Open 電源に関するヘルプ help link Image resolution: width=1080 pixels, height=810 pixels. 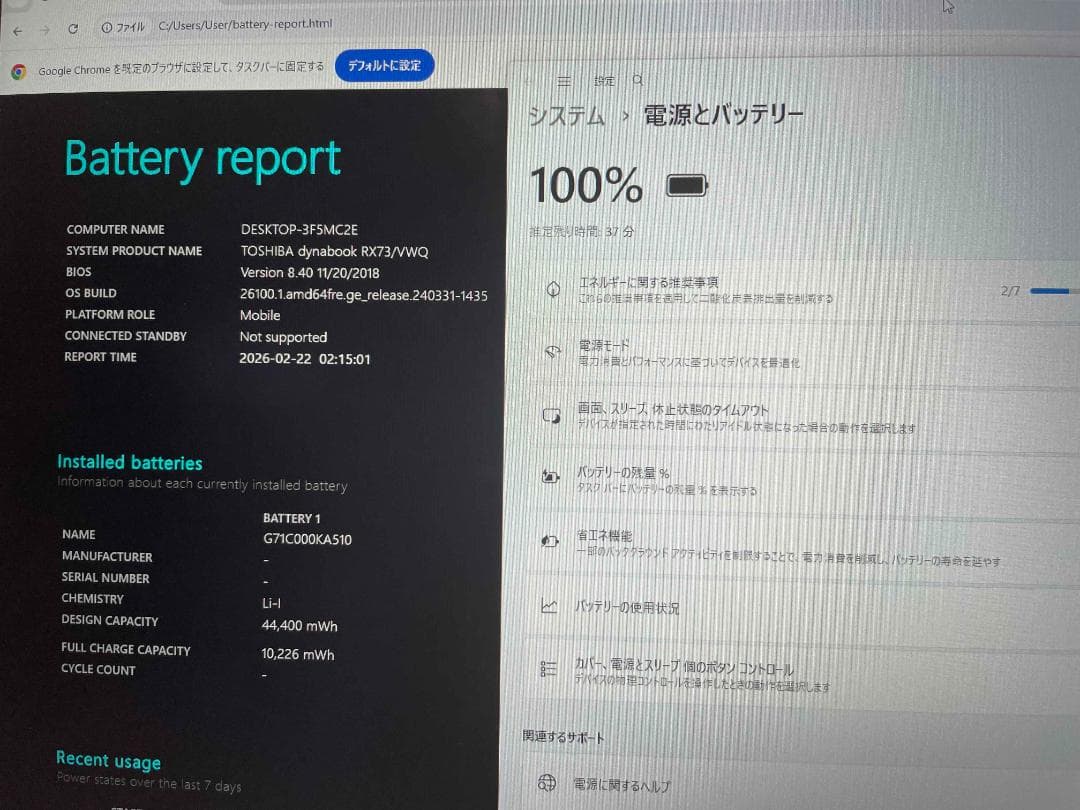coord(621,785)
